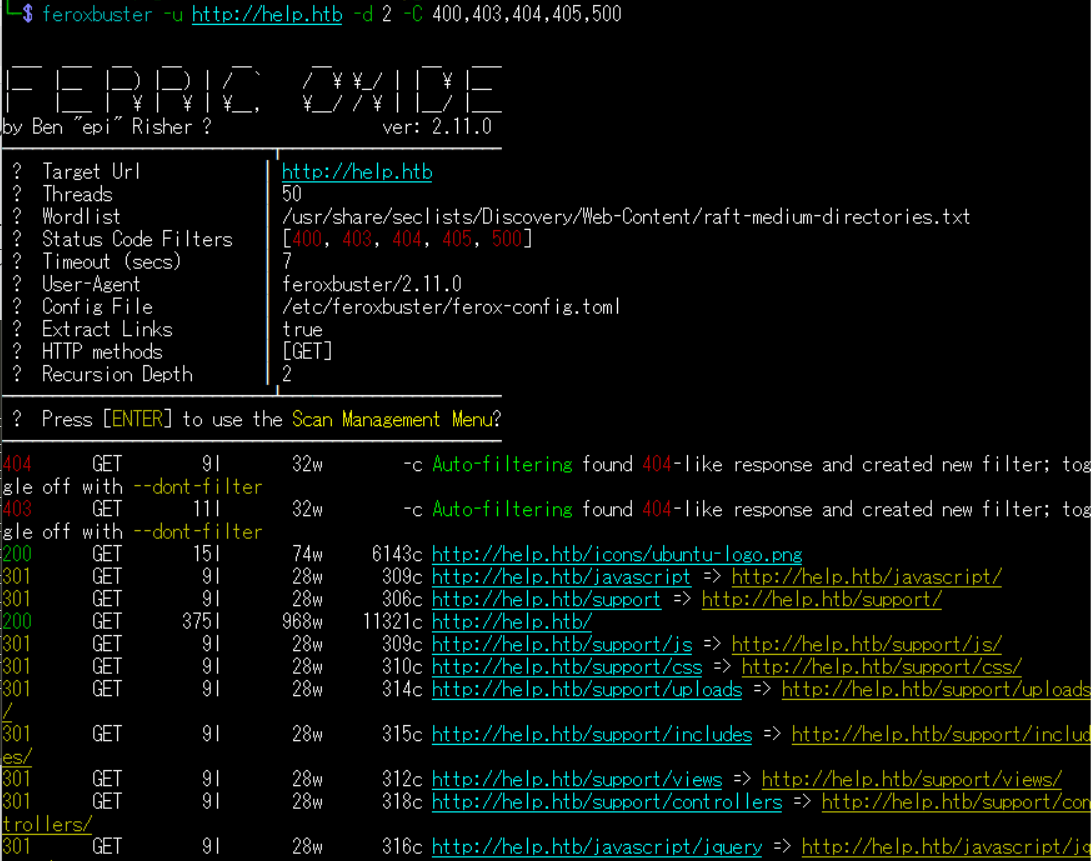
Task: Open the cyan http://help.htb/support/uploads link
Action: [x=586, y=689]
